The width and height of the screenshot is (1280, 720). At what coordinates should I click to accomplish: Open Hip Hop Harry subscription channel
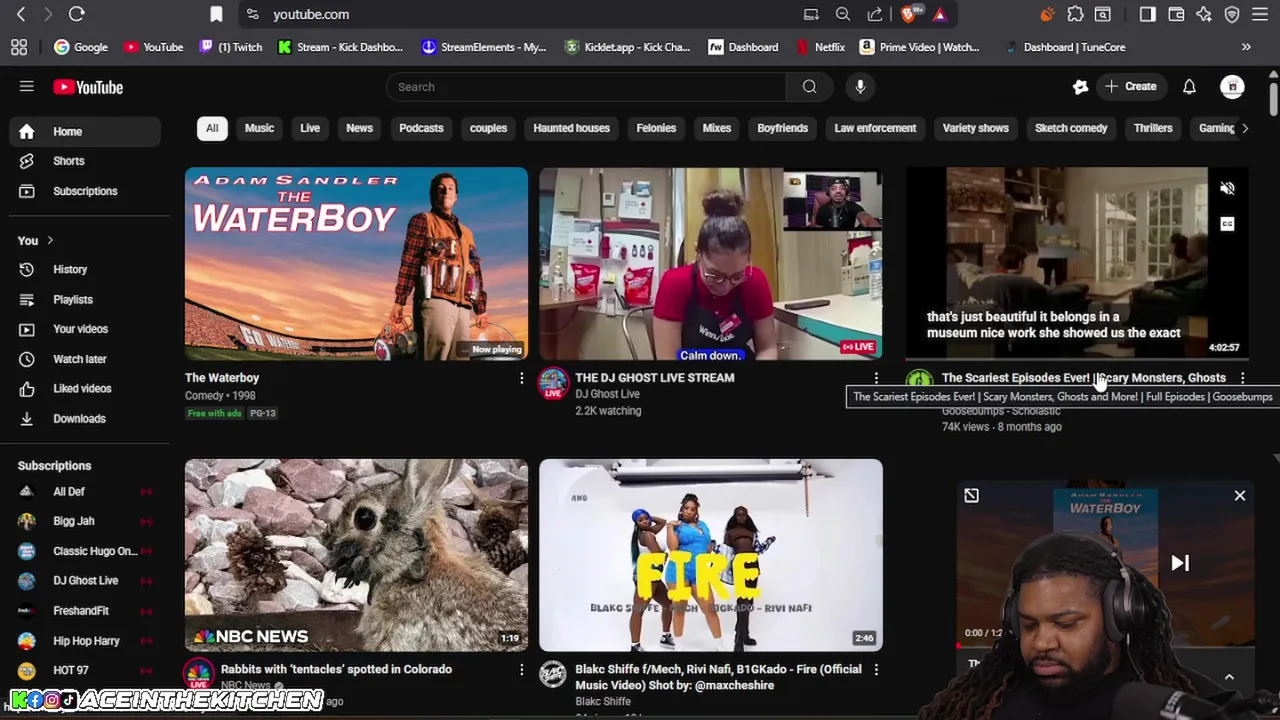coord(85,641)
